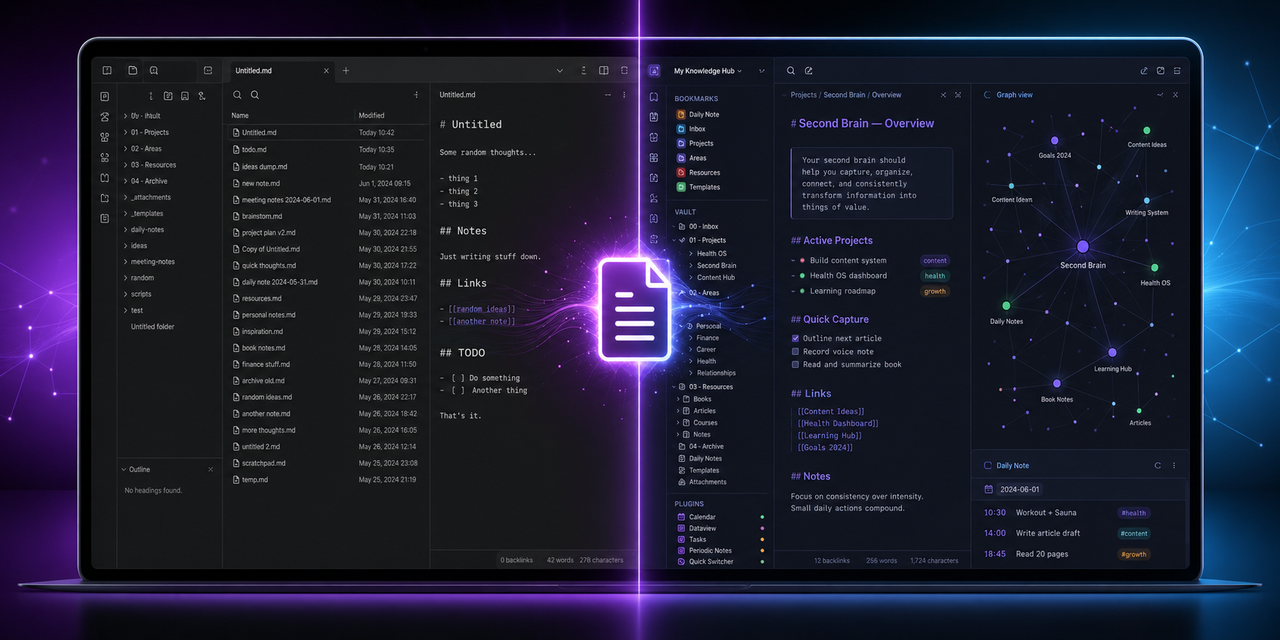The height and width of the screenshot is (640, 1280).
Task: Click first search icon above file list
Action: point(238,95)
